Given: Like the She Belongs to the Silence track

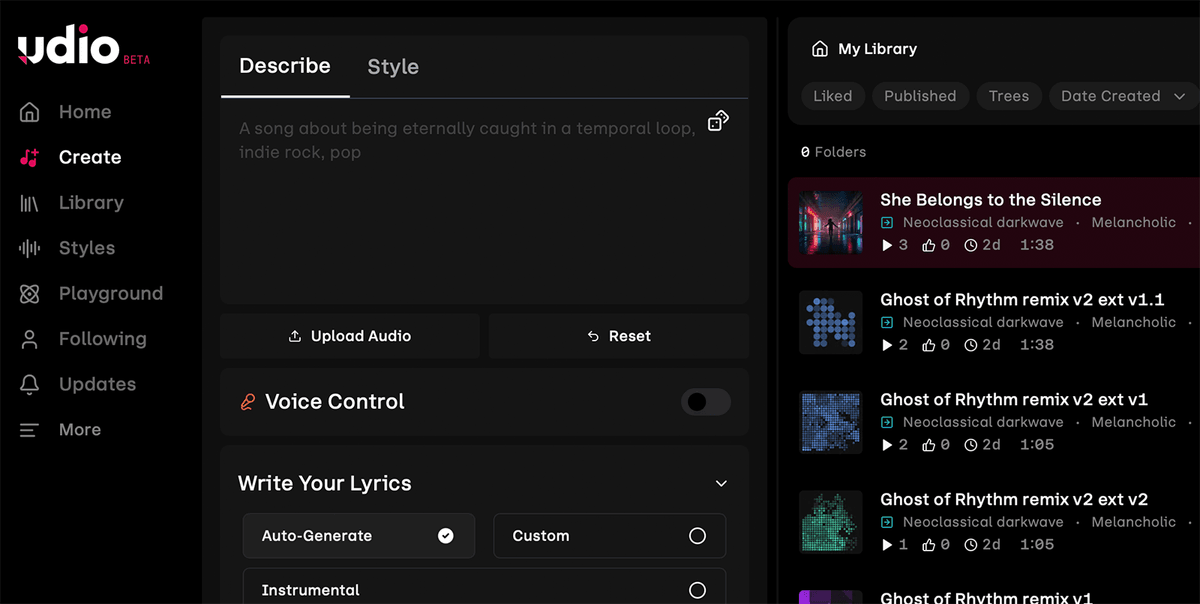Looking at the screenshot, I should (x=929, y=245).
